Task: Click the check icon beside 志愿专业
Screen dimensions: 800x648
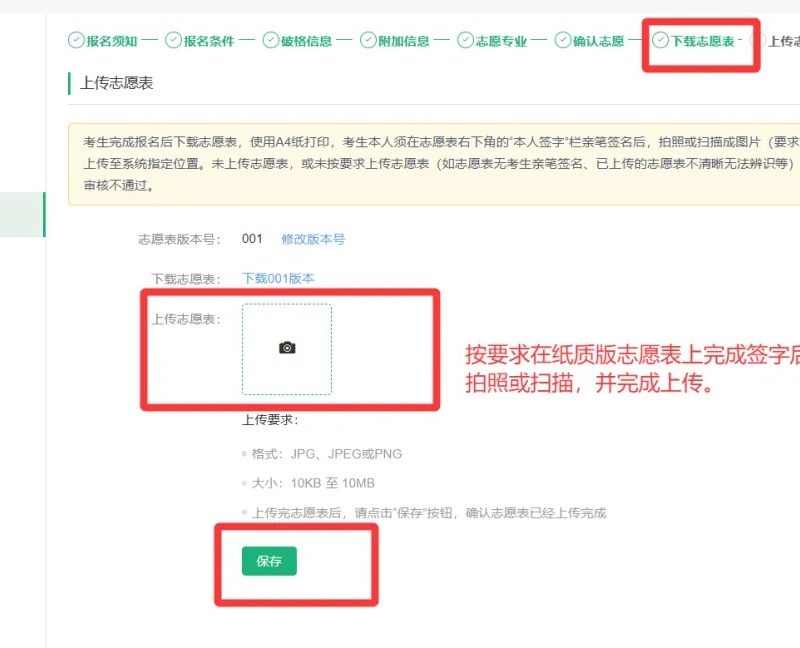Action: (x=467, y=41)
